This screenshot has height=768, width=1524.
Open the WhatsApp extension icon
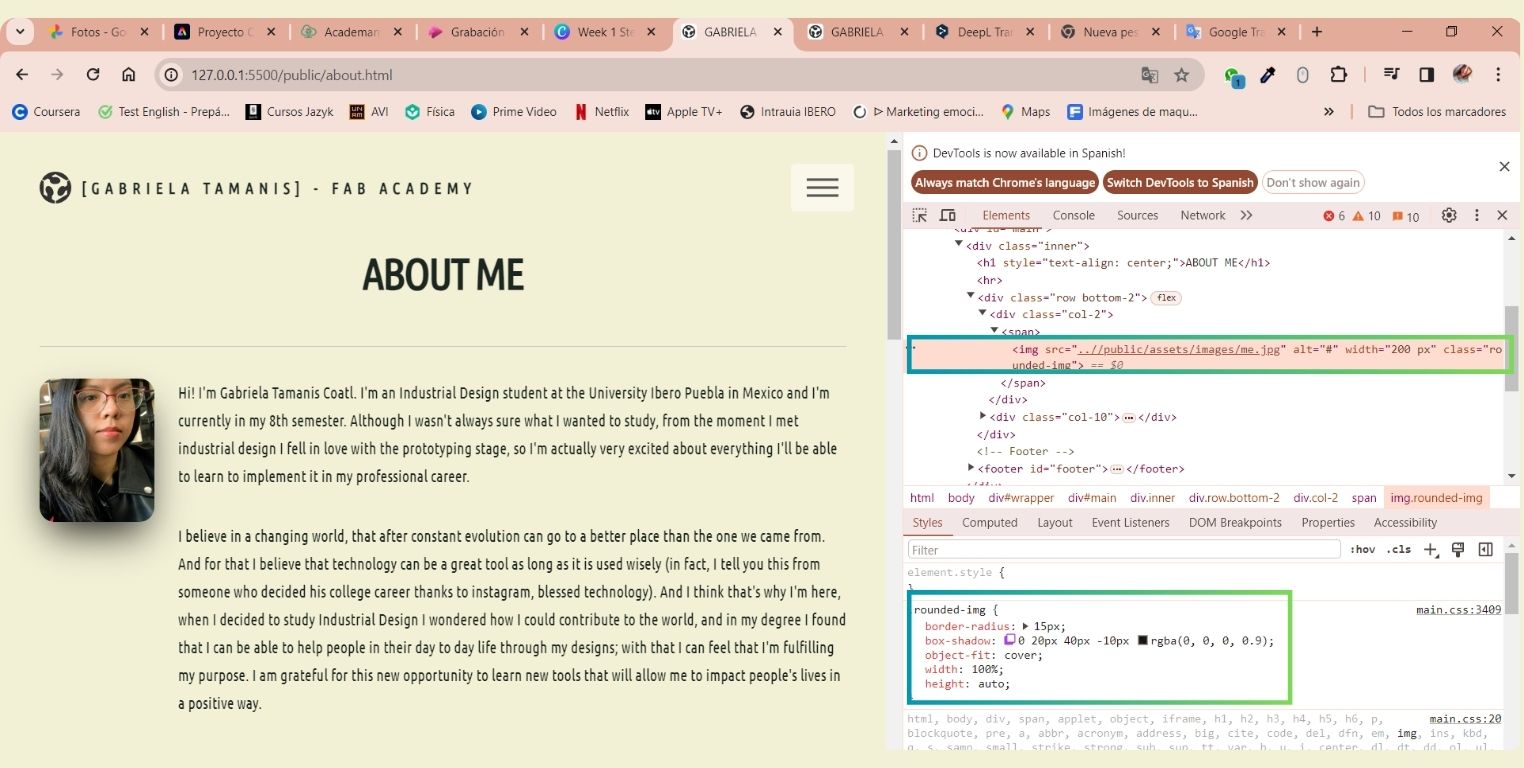pos(1234,75)
